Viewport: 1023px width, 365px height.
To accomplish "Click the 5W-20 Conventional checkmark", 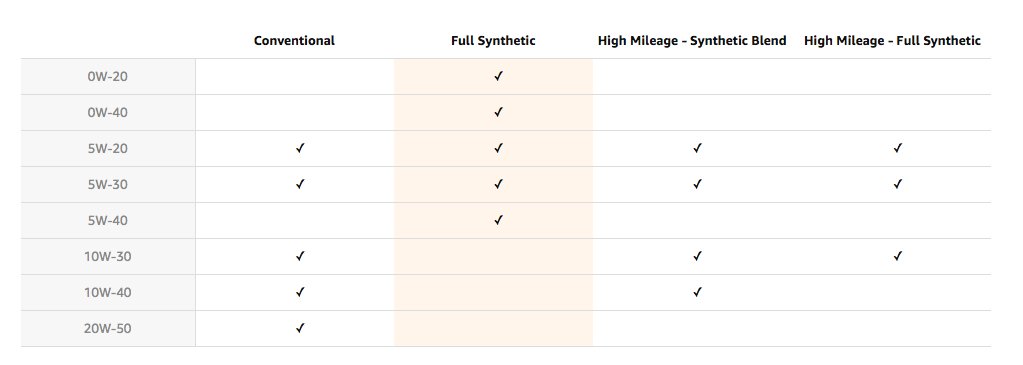I will [x=300, y=148].
